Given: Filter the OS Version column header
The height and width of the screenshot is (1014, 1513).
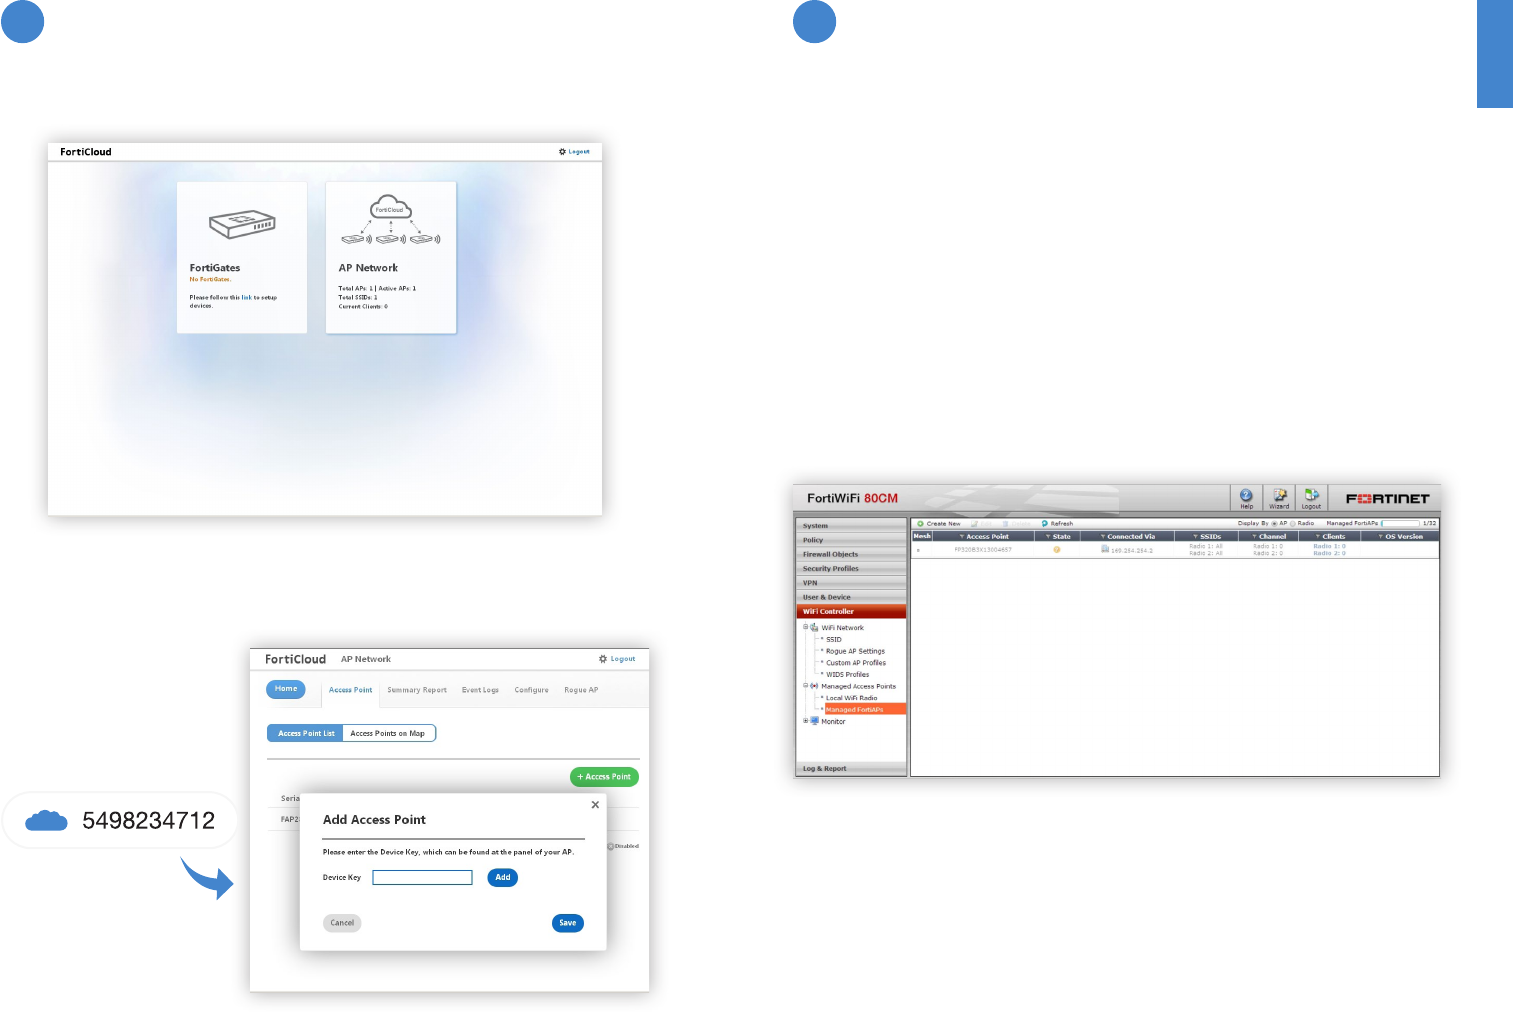Looking at the screenshot, I should point(1401,536).
